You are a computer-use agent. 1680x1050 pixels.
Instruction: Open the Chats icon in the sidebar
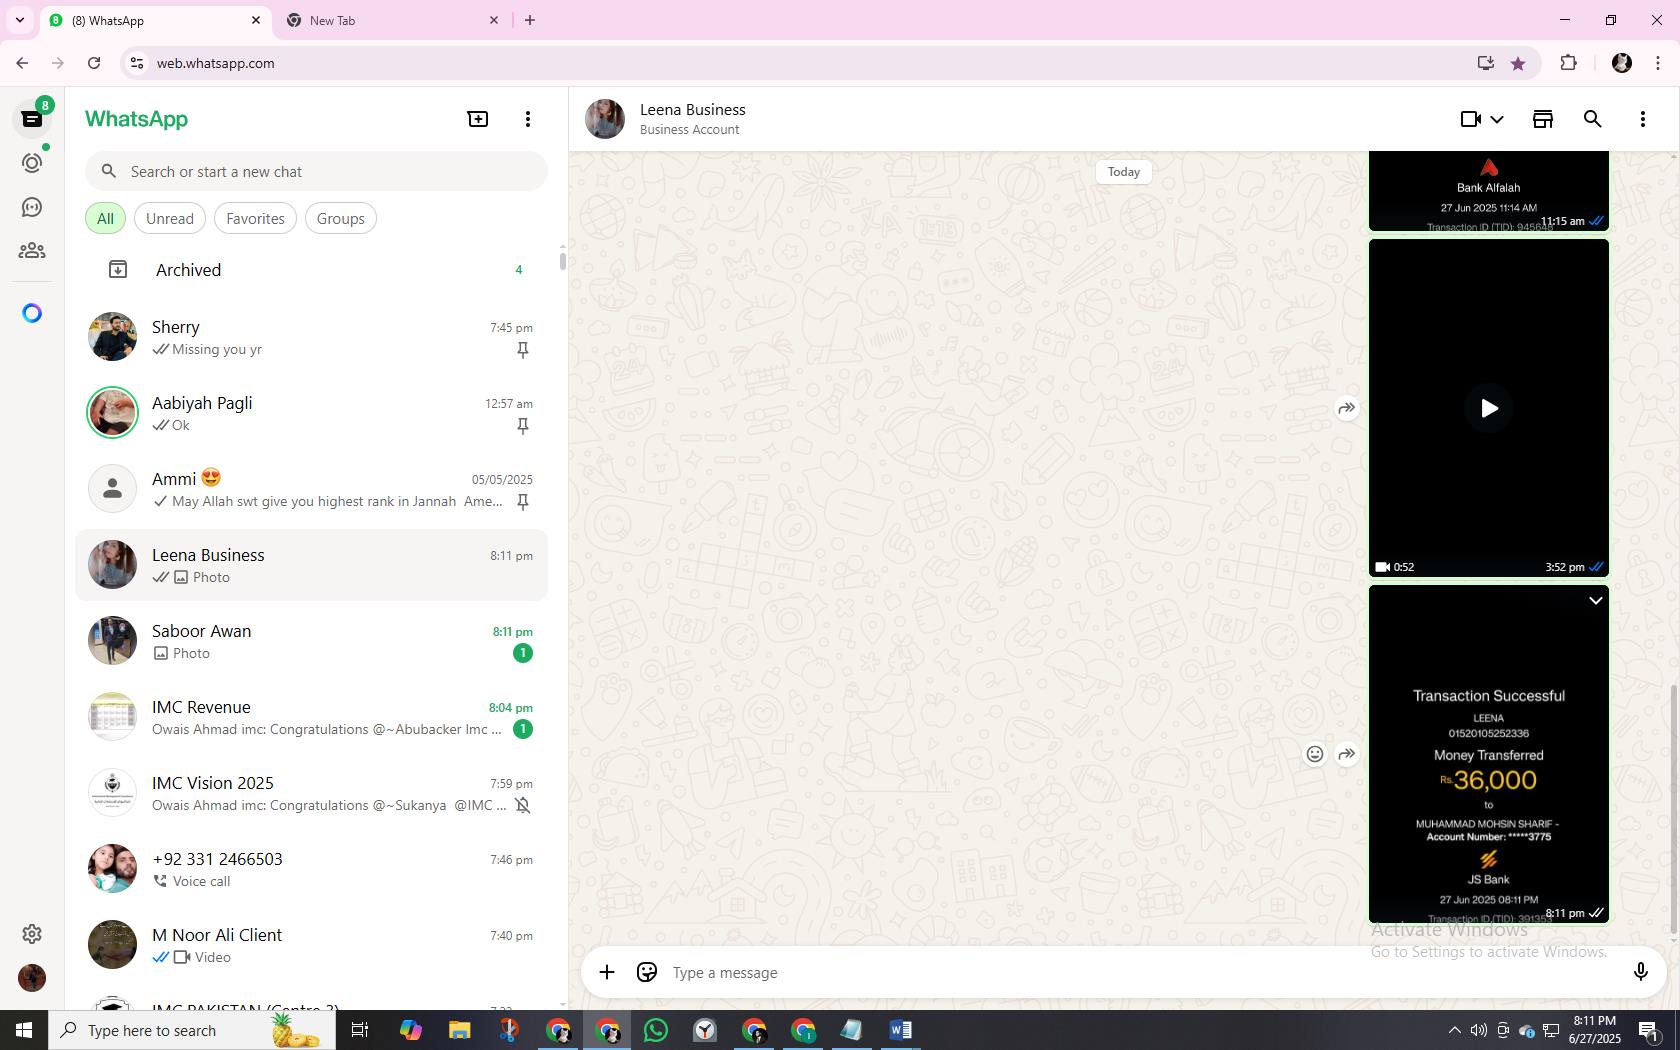click(x=32, y=119)
